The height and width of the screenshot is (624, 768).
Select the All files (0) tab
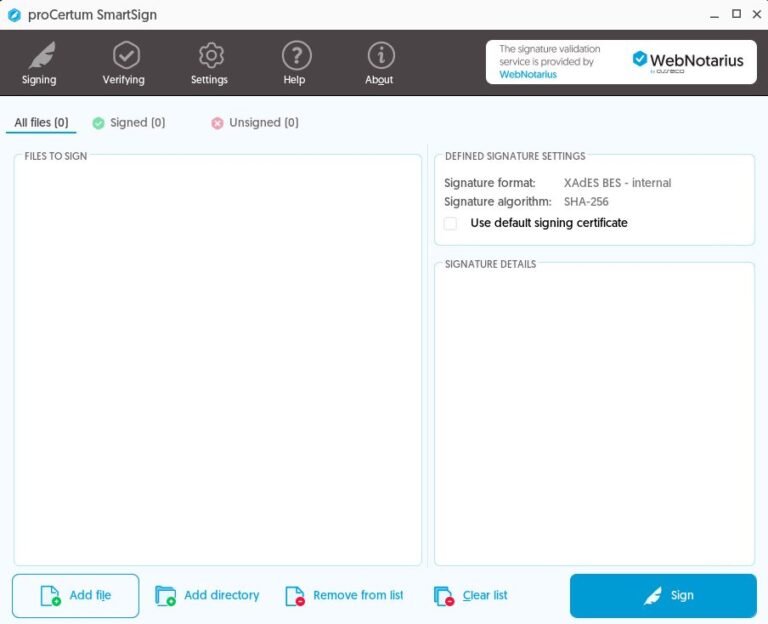click(41, 123)
